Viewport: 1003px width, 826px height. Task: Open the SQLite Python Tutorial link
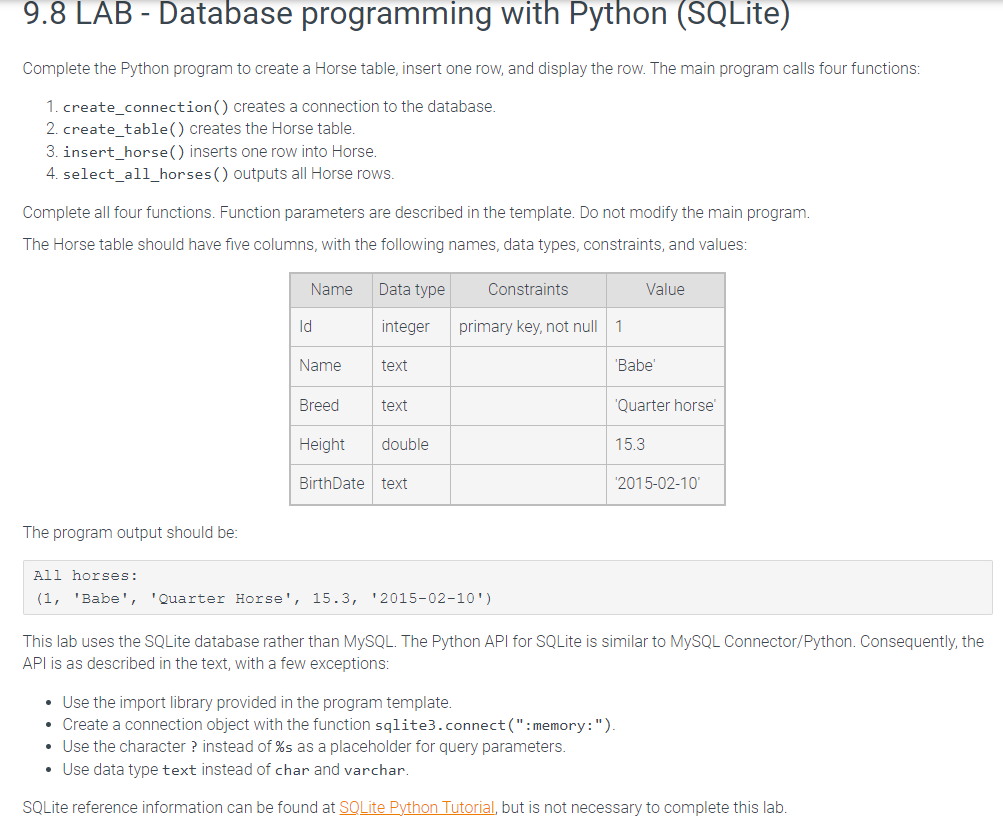[416, 807]
